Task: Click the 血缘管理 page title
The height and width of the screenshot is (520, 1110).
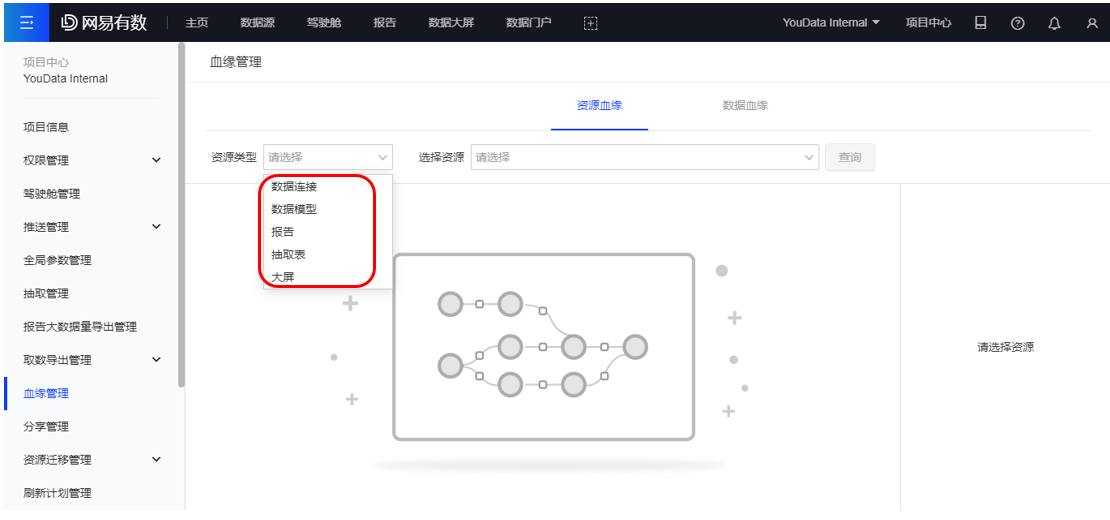Action: [x=236, y=62]
